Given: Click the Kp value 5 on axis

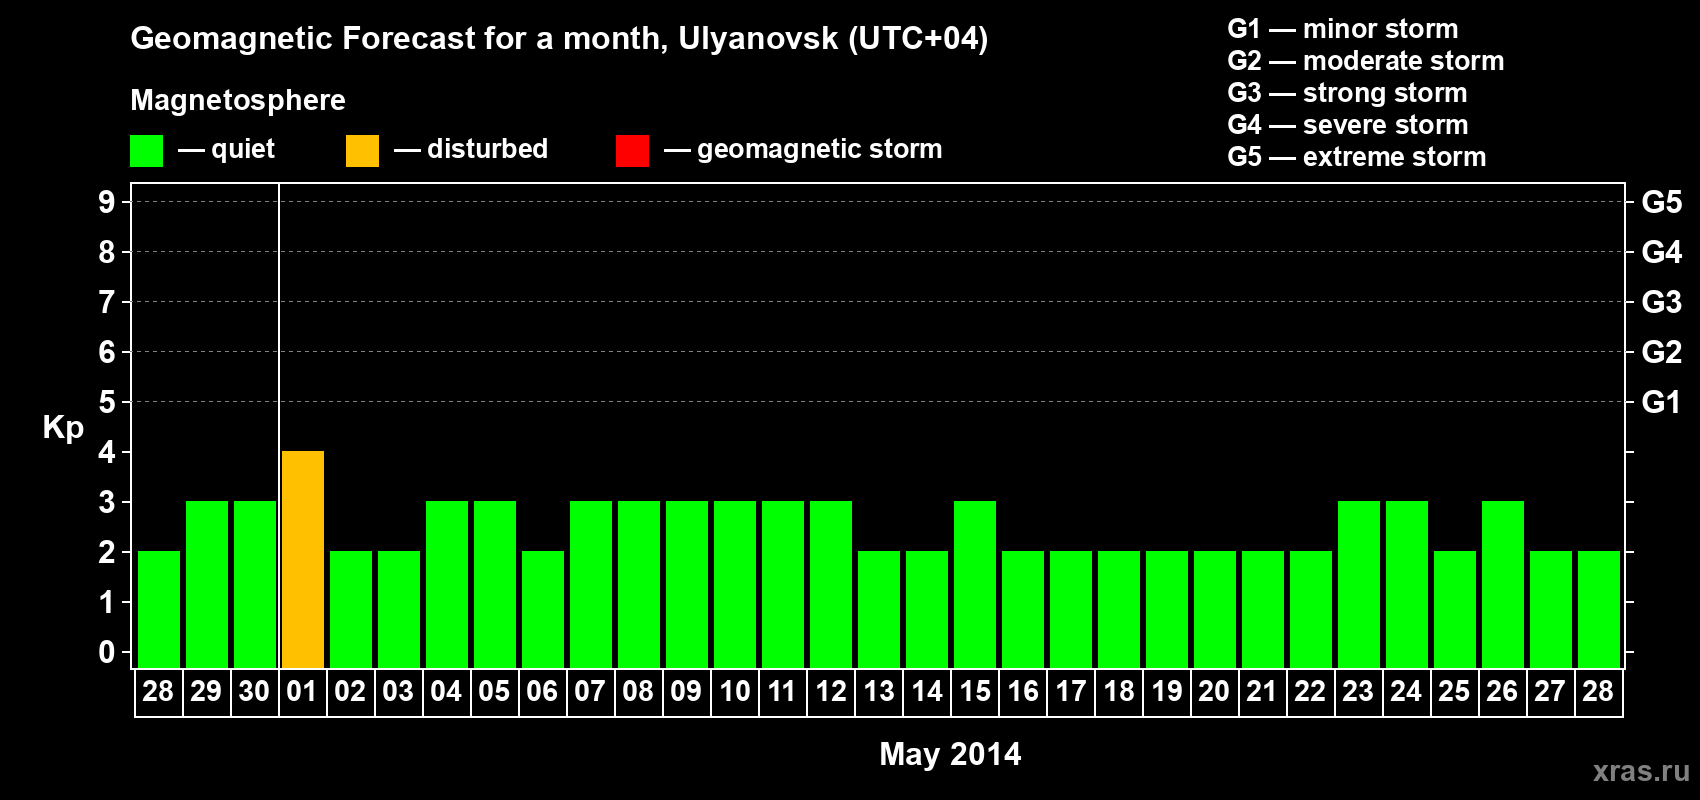Looking at the screenshot, I should (107, 402).
